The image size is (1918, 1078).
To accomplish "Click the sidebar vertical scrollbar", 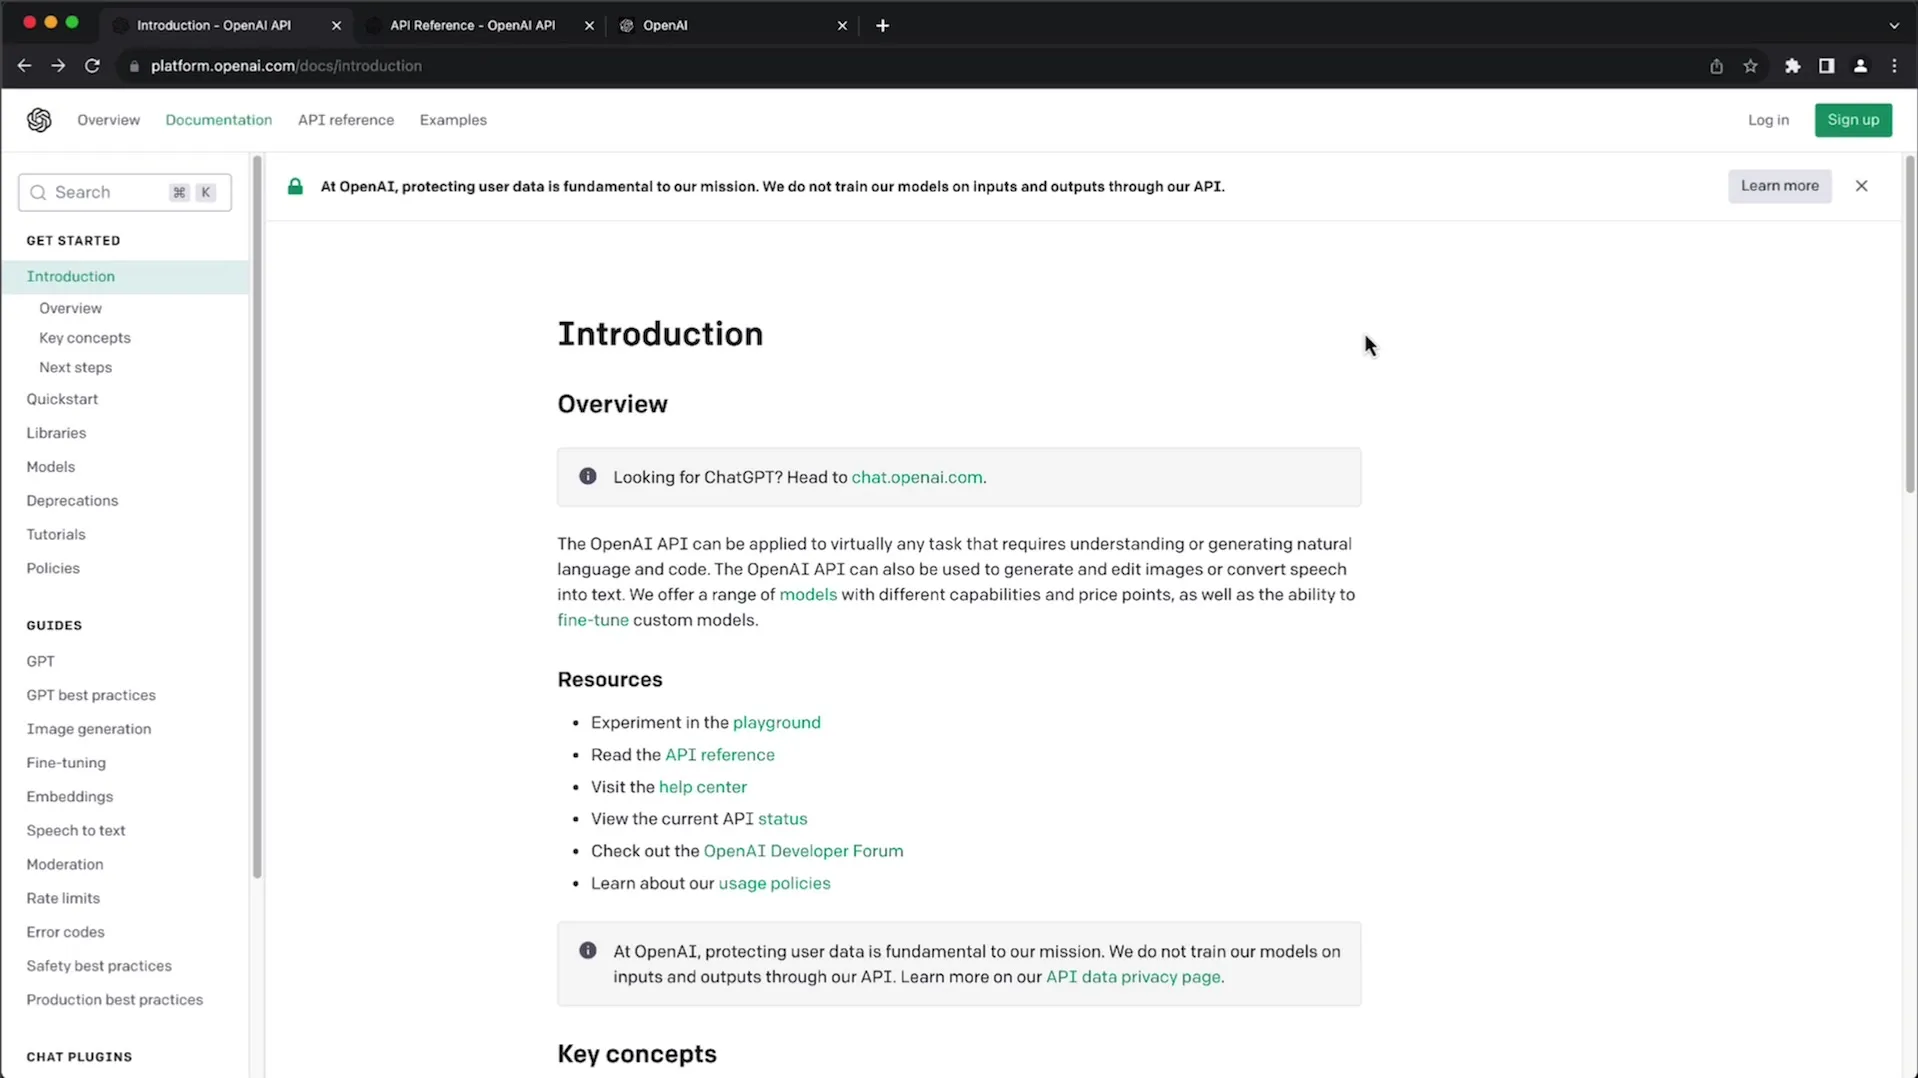I will tap(257, 517).
